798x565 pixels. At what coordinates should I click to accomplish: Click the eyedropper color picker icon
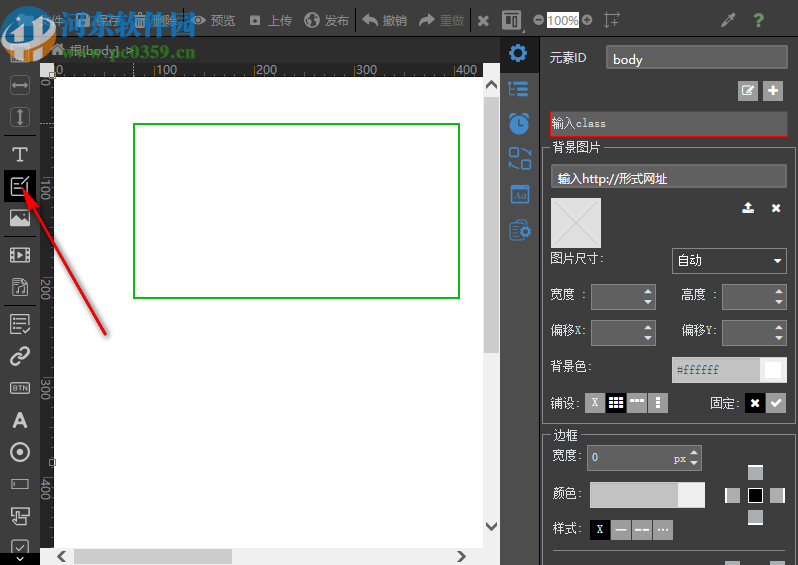(x=728, y=20)
